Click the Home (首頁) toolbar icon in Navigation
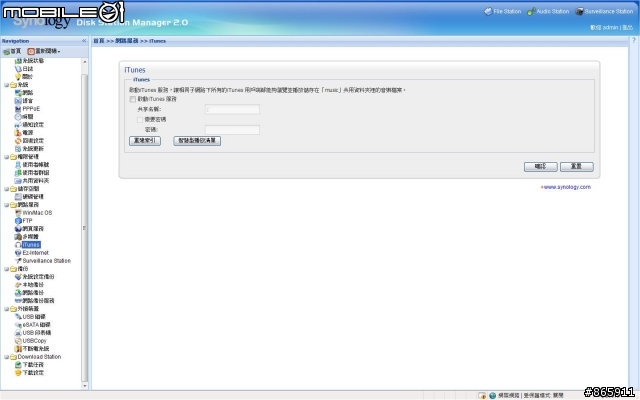Viewport: 640px width, 400px height. [12, 51]
